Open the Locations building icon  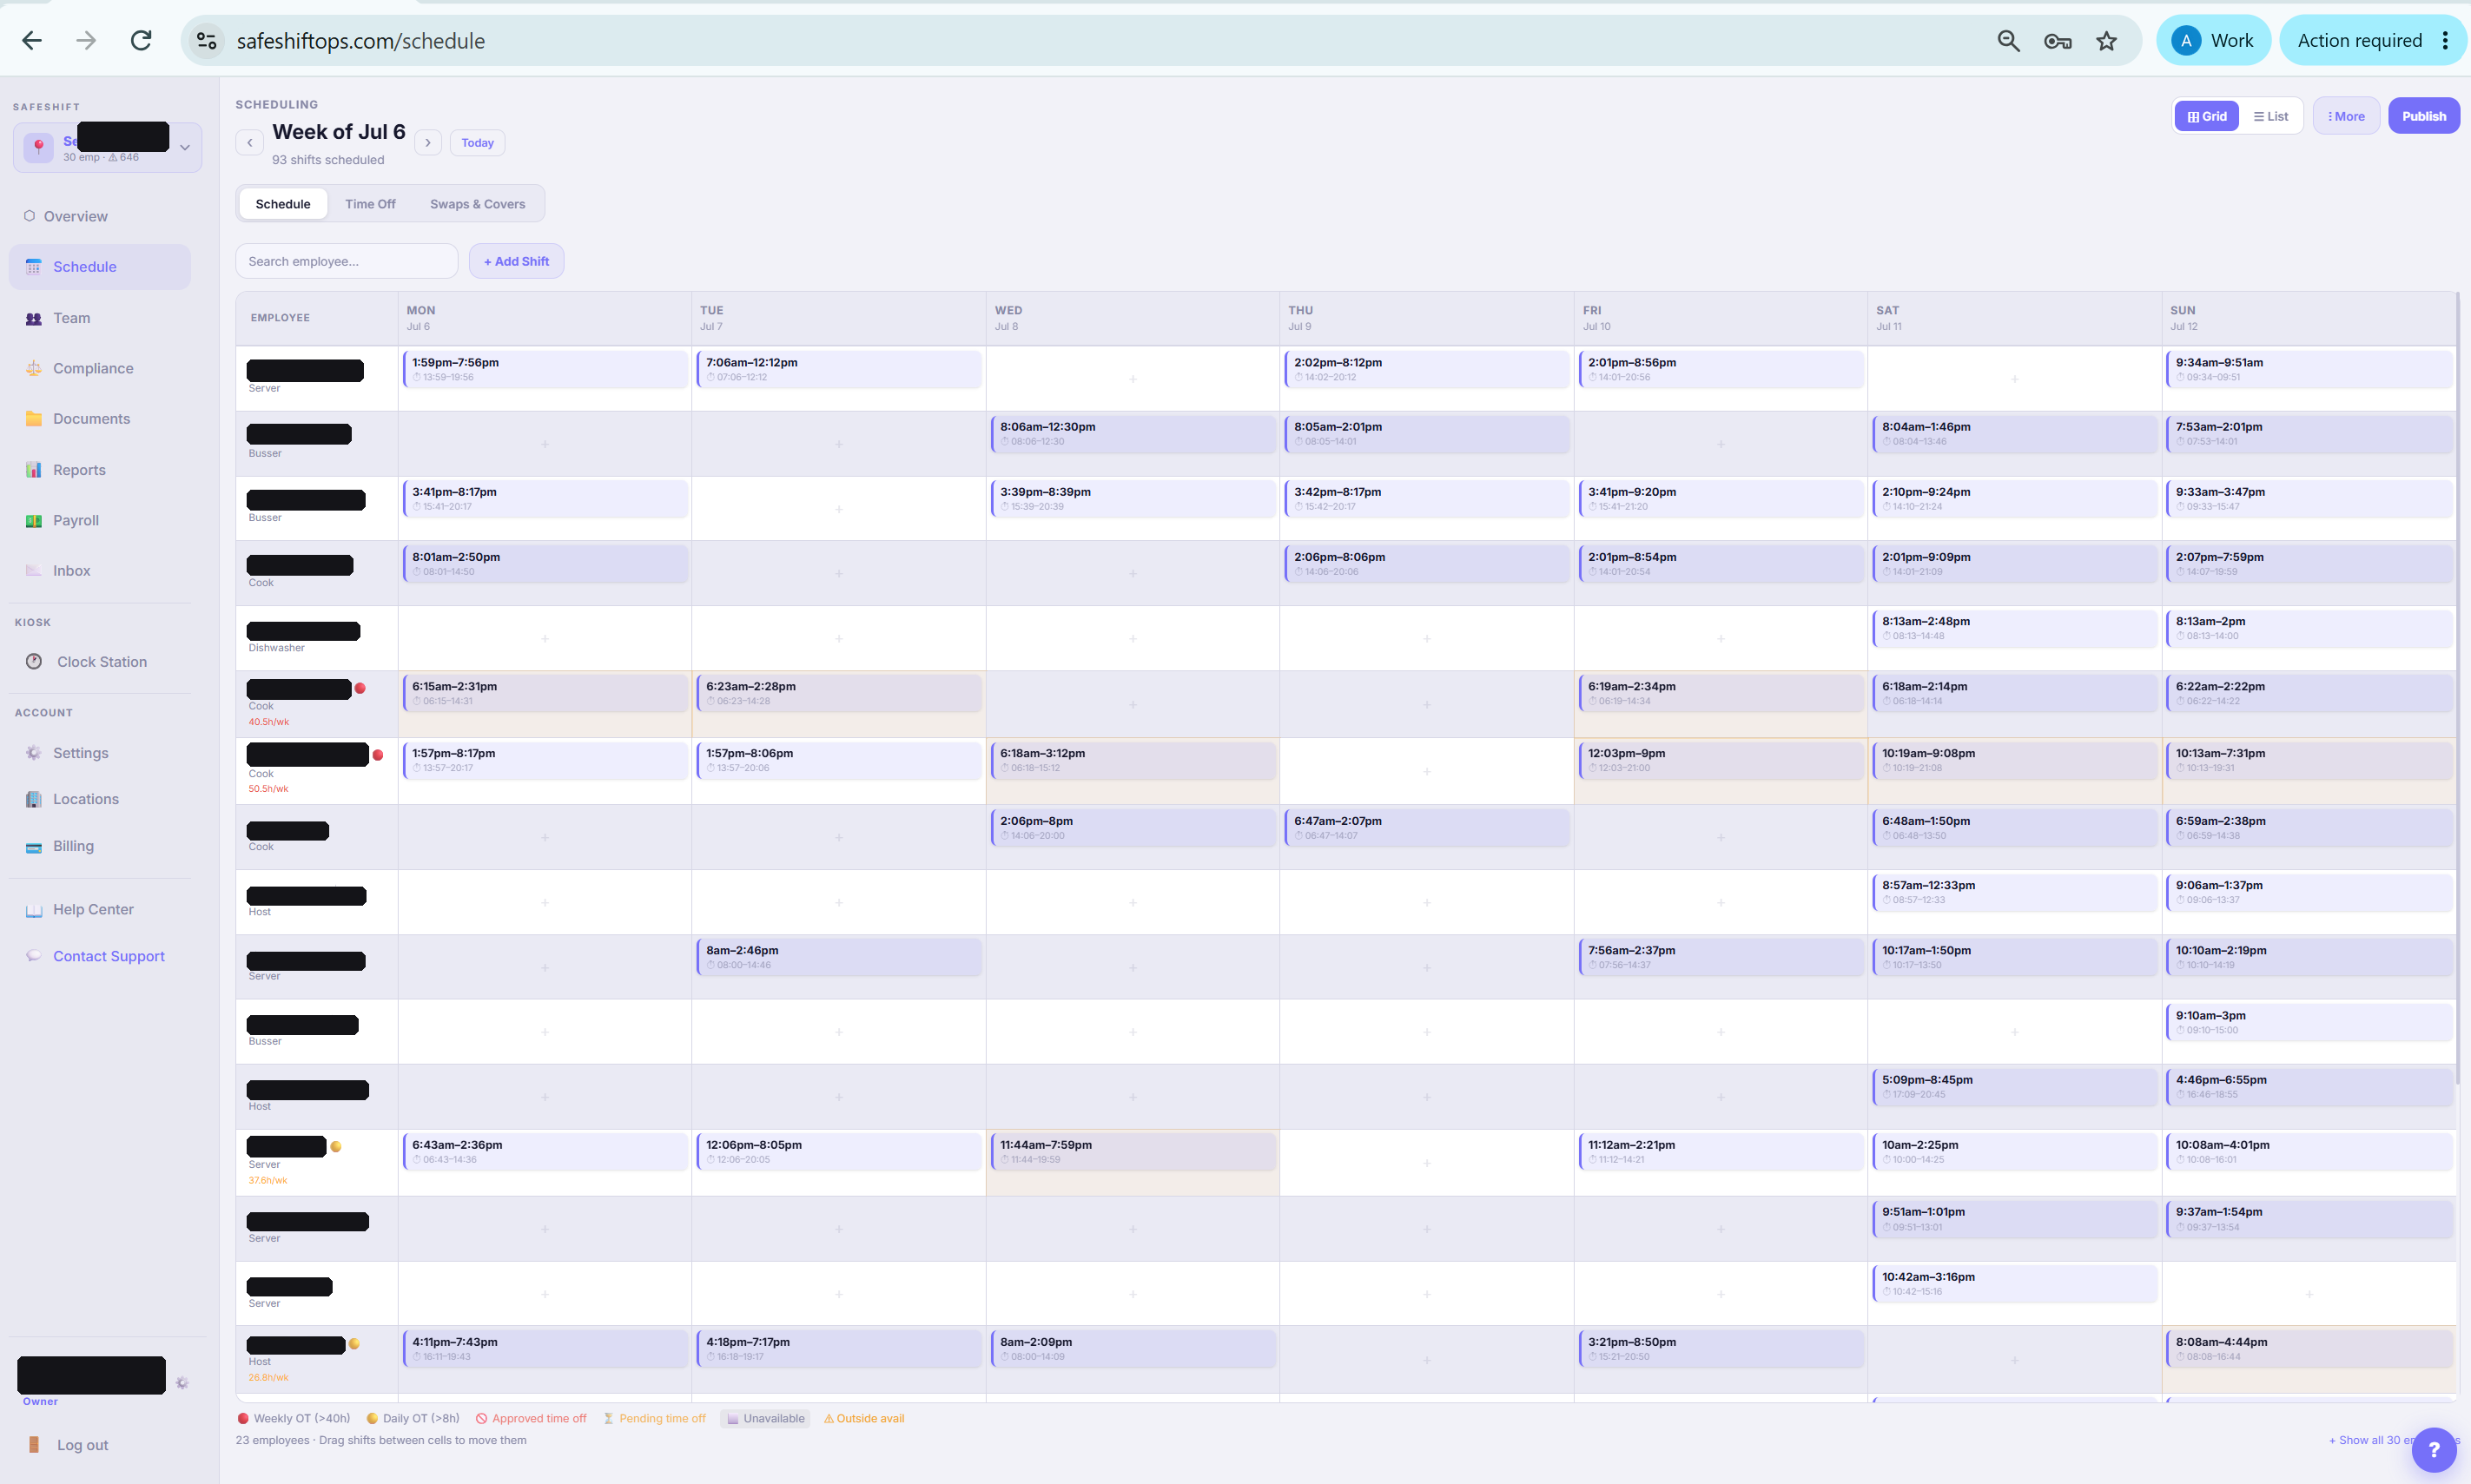(33, 799)
